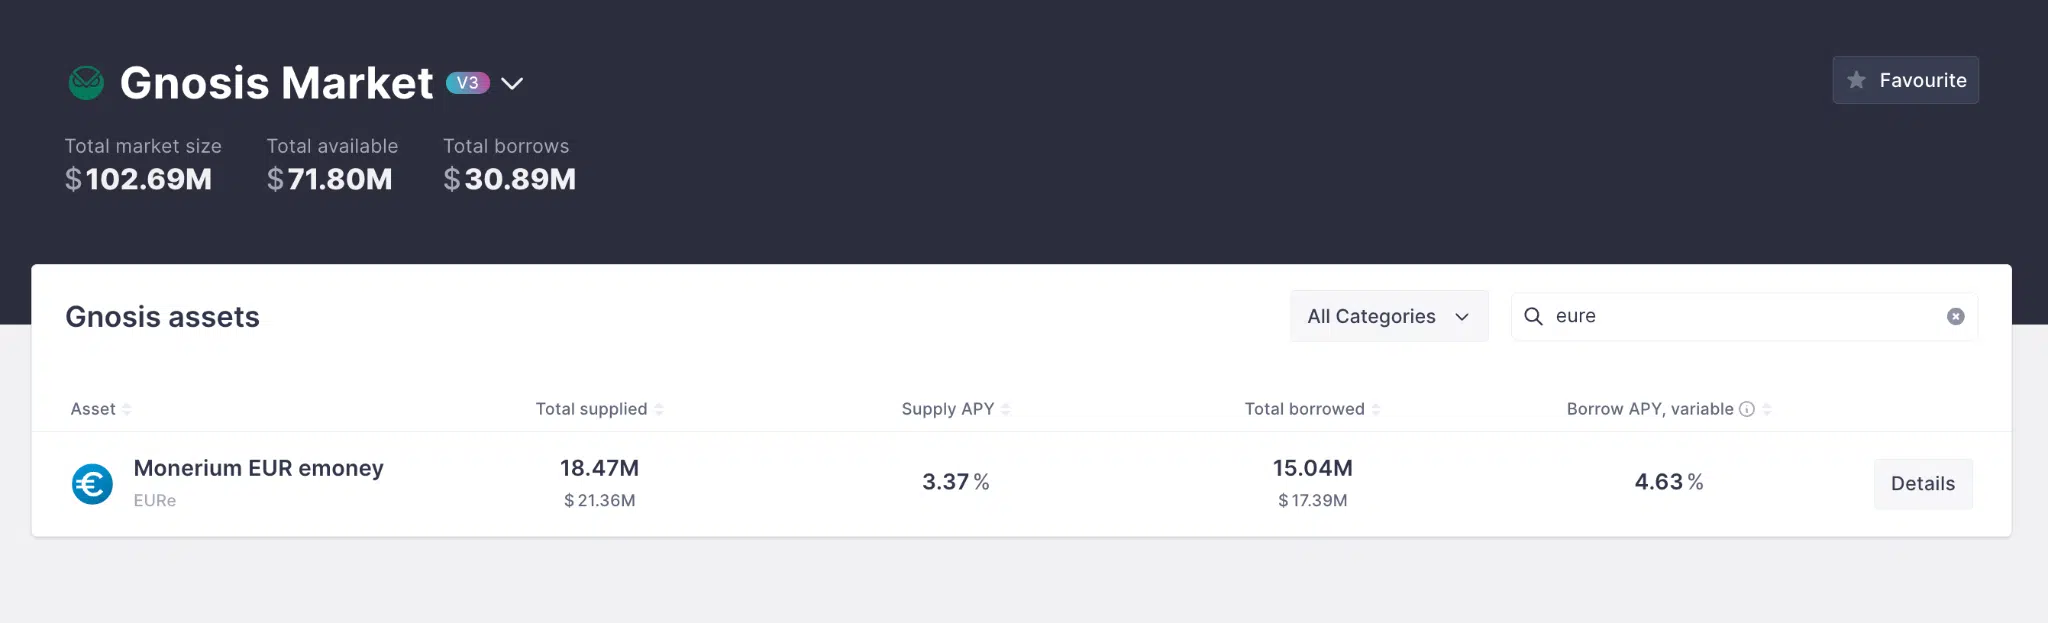Sort by Borrow APY, variable column
Image resolution: width=2048 pixels, height=623 pixels.
(x=1649, y=409)
